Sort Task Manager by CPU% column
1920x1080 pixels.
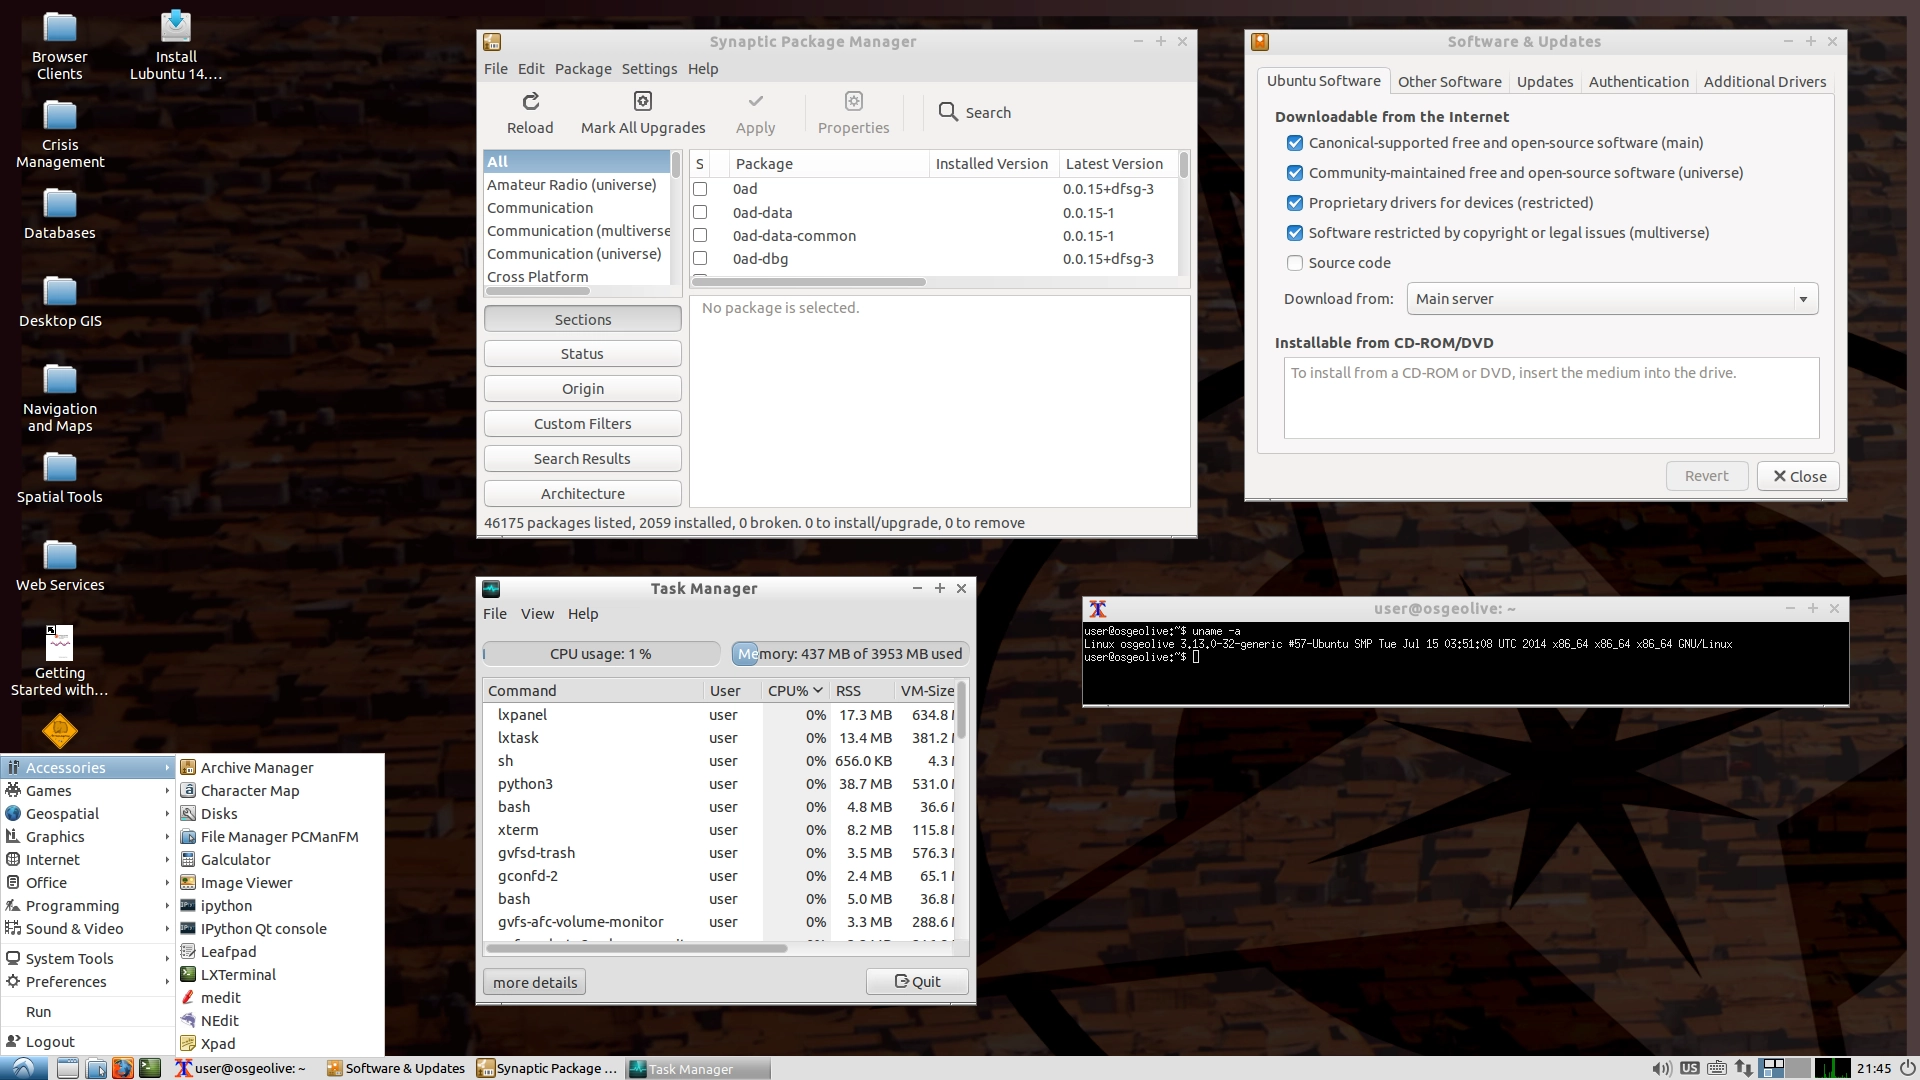click(795, 690)
